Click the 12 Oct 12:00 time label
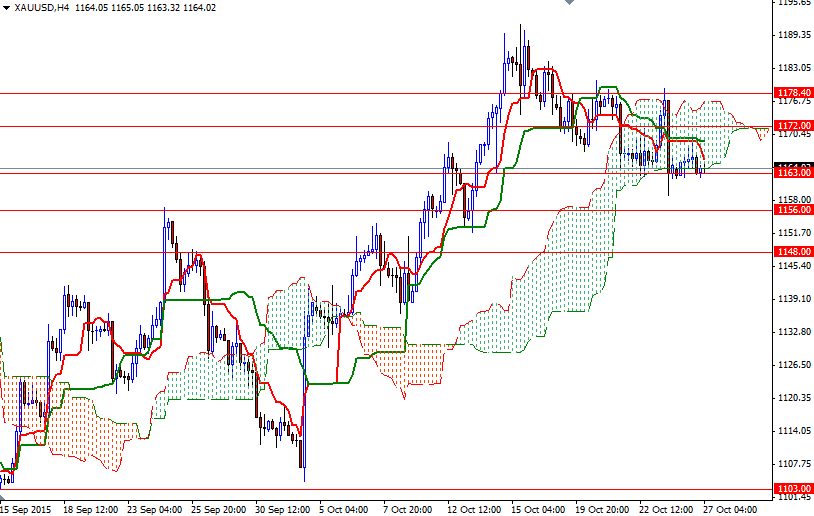Screen dimensions: 814x516 click(x=474, y=509)
